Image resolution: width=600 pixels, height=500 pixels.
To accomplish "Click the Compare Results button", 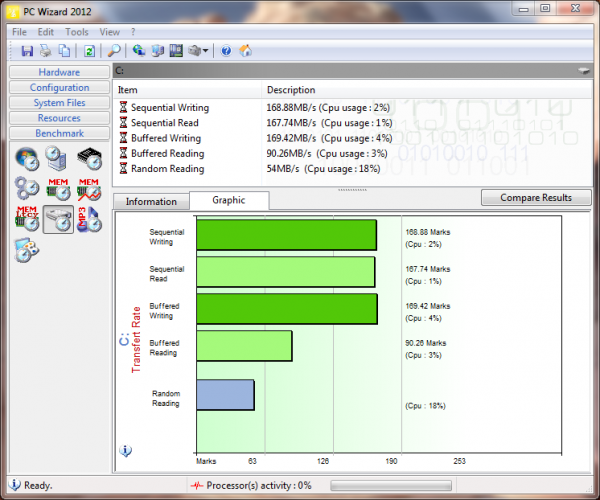I will pos(536,198).
